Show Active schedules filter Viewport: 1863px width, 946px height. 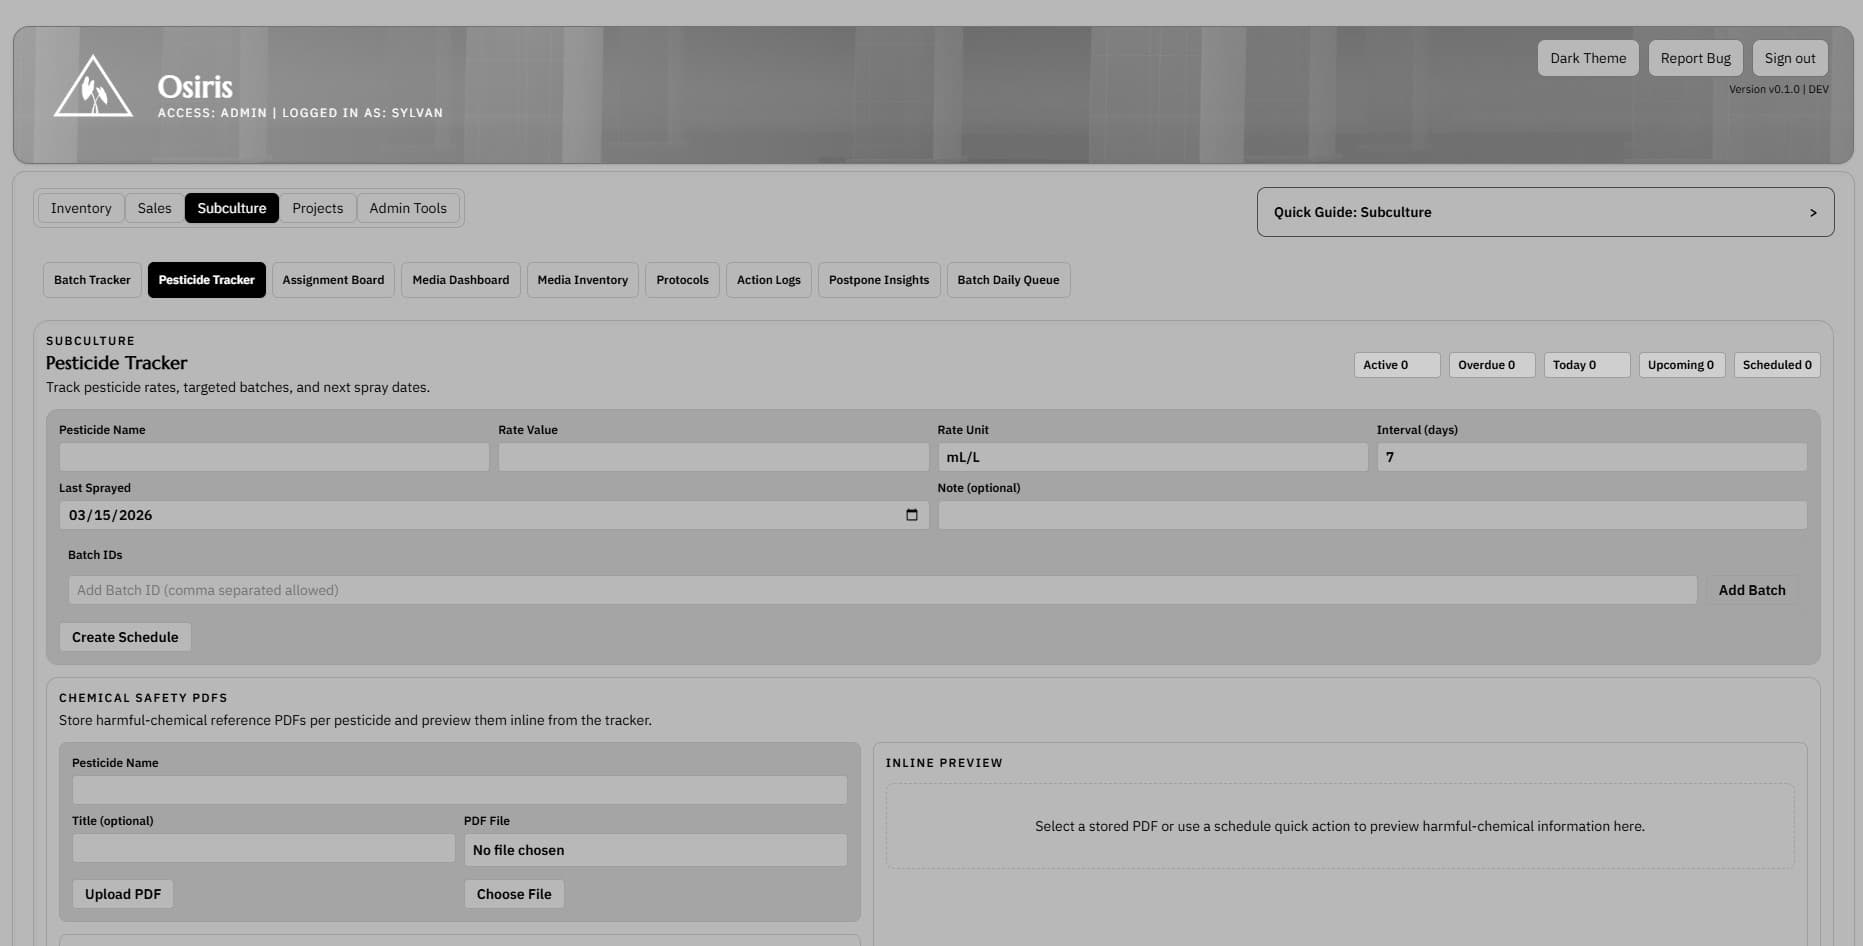pos(1396,365)
